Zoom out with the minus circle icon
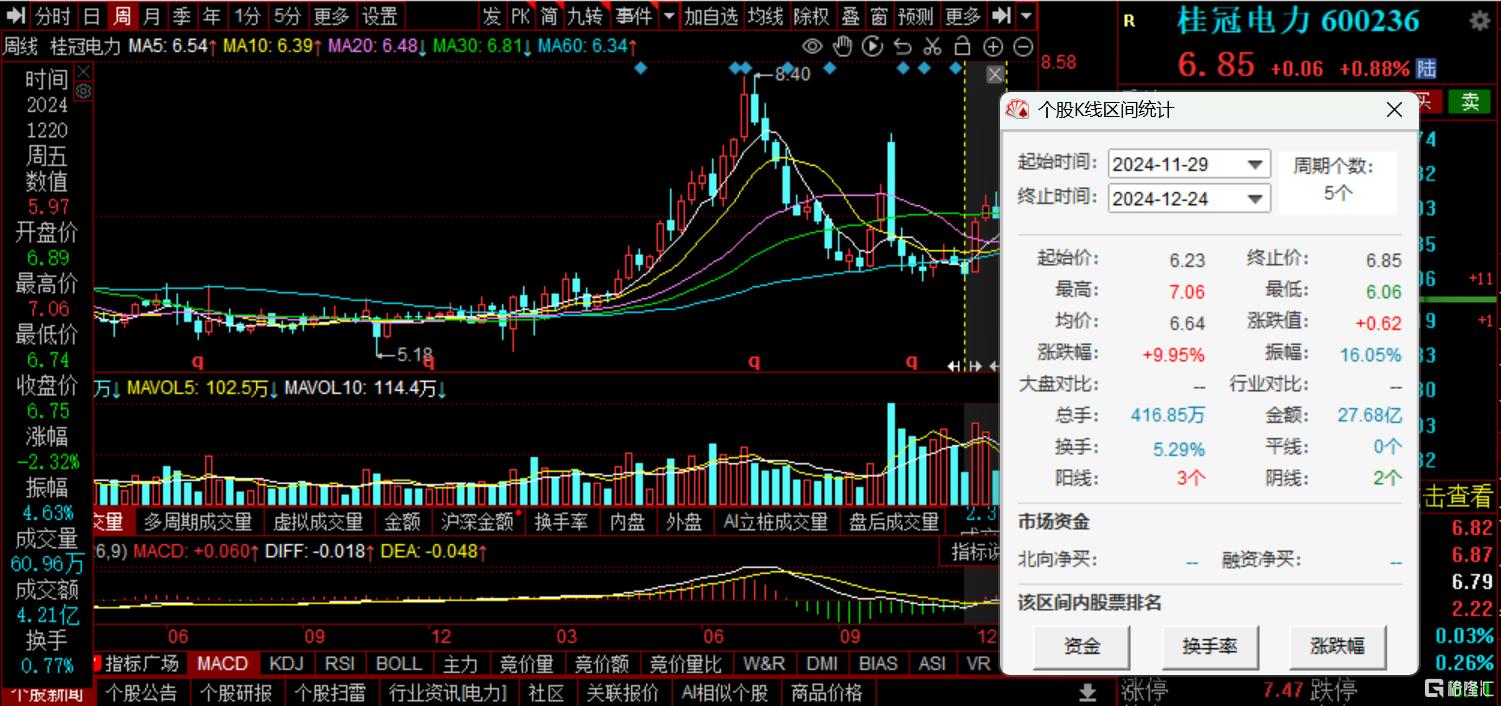 1023,46
